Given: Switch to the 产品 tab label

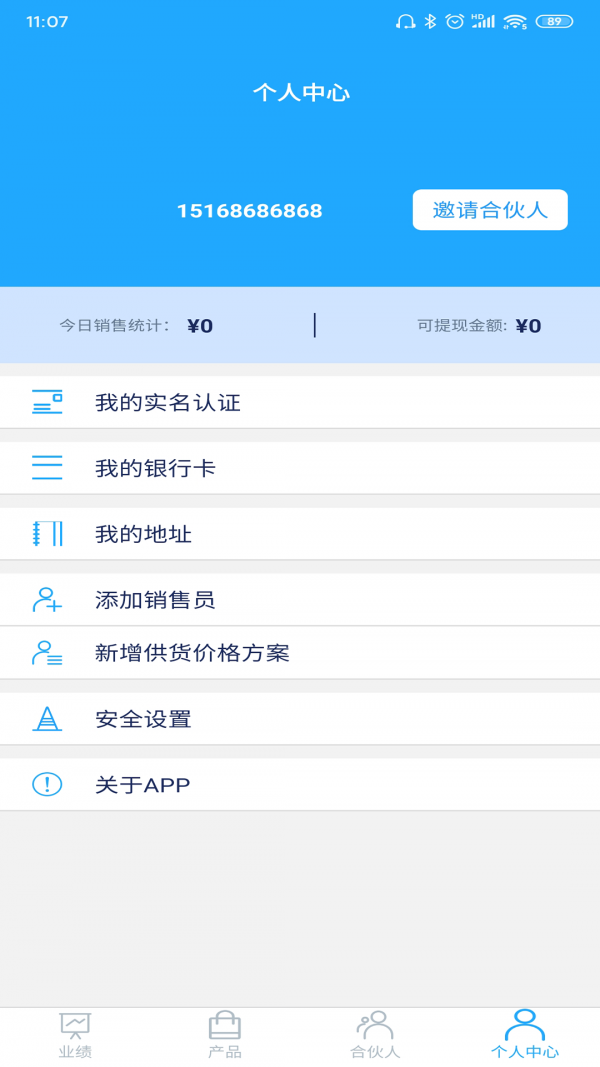Looking at the screenshot, I should [x=224, y=1052].
